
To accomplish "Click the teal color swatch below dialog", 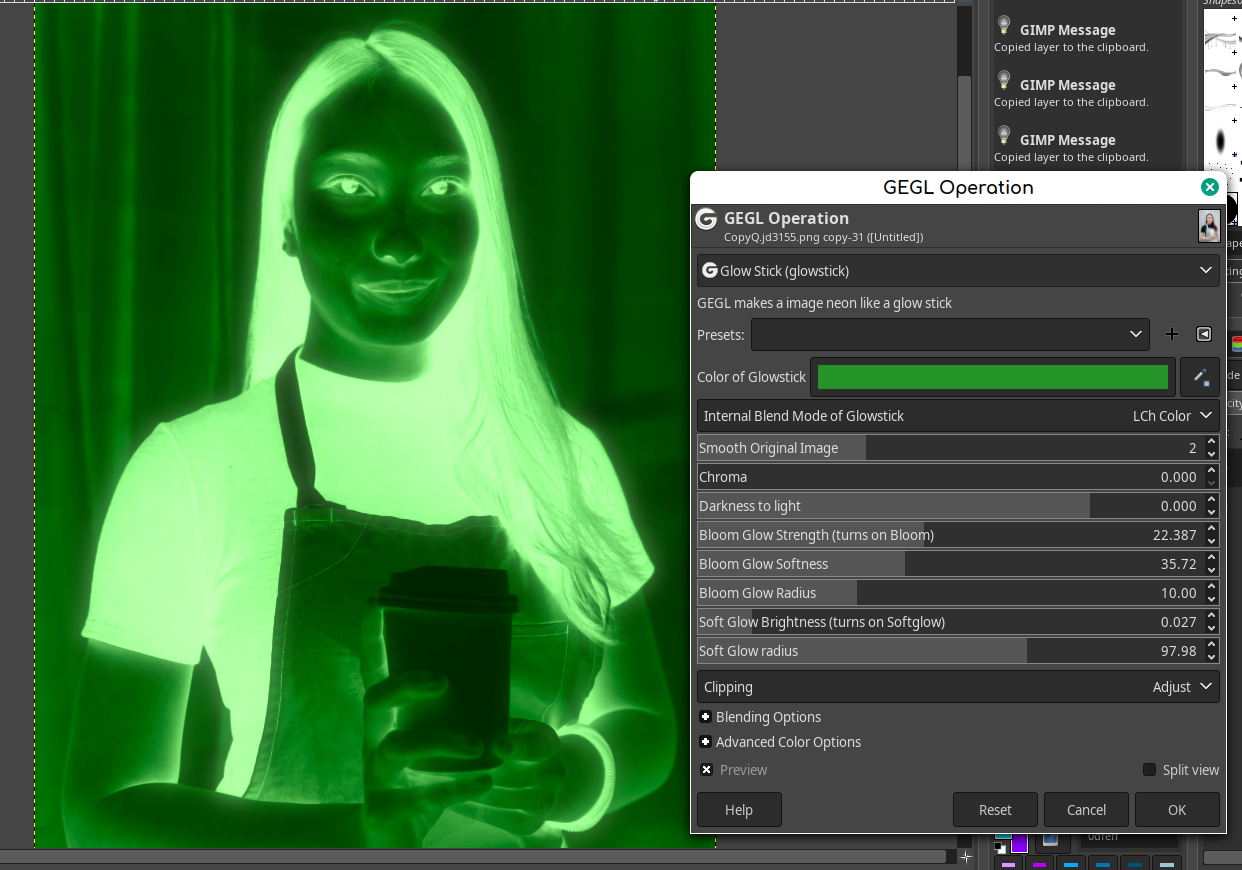I will (1003, 836).
